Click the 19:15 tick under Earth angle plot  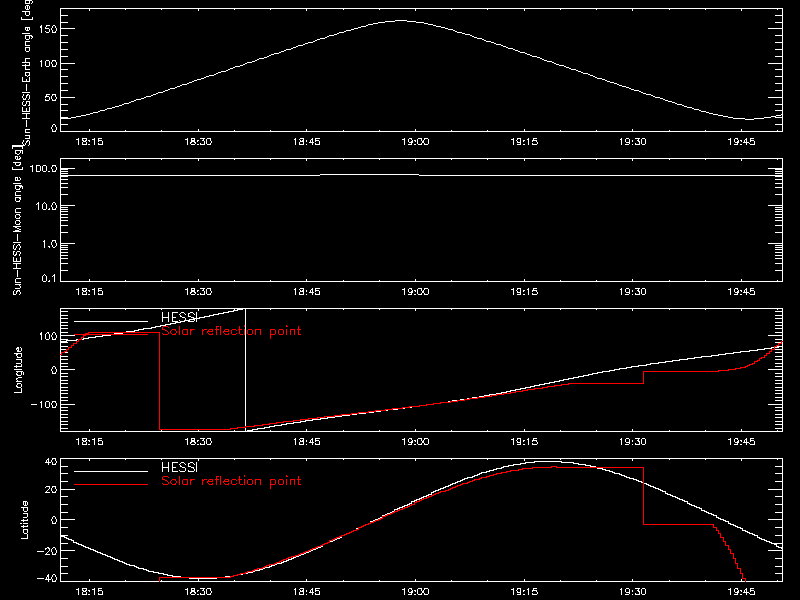click(x=524, y=142)
